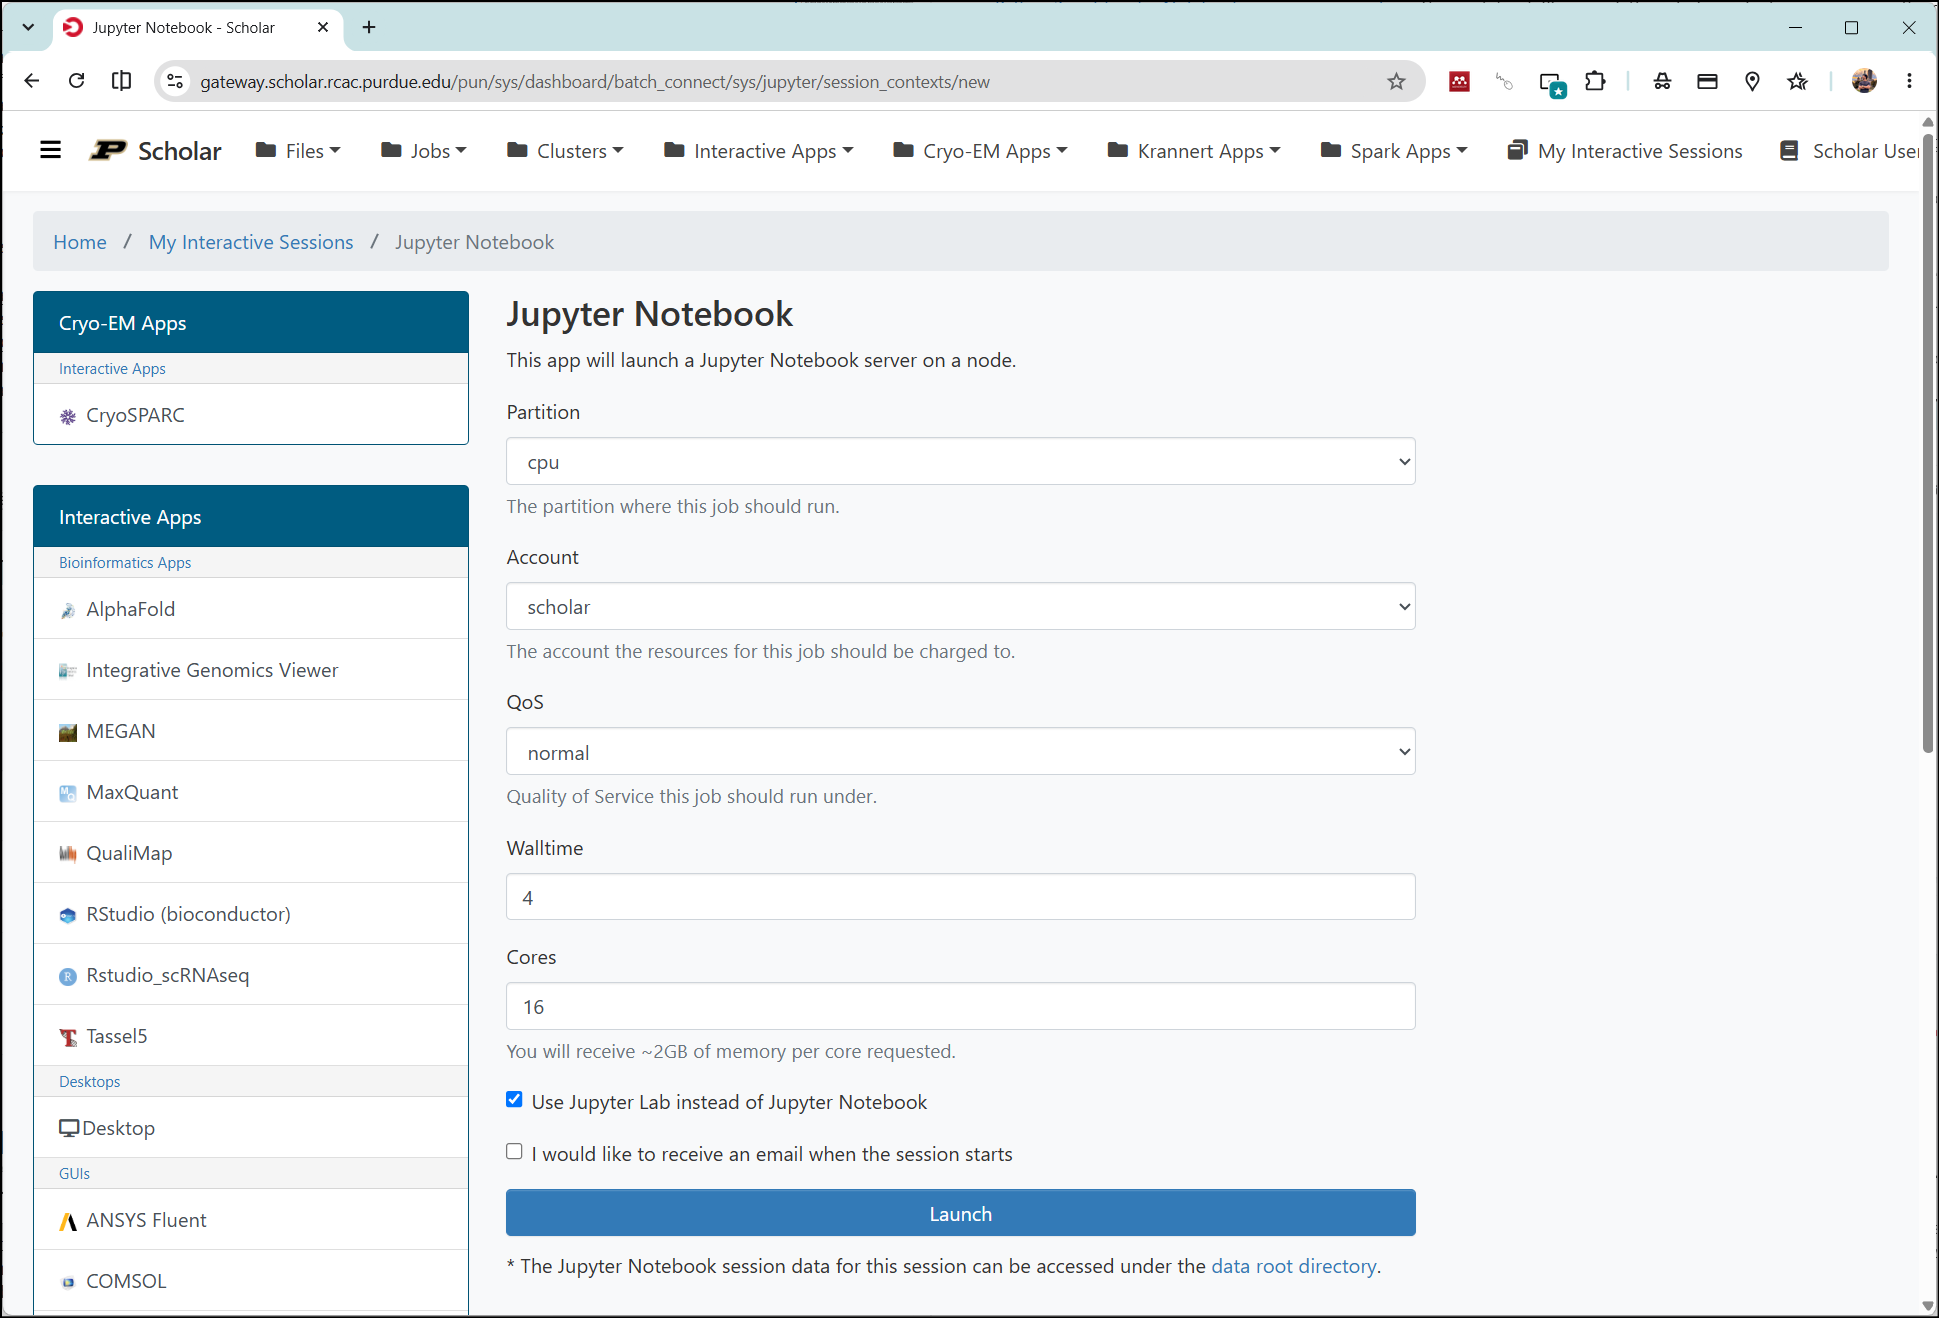Expand the Spark Apps menu
The image size is (1939, 1318).
(x=1393, y=150)
